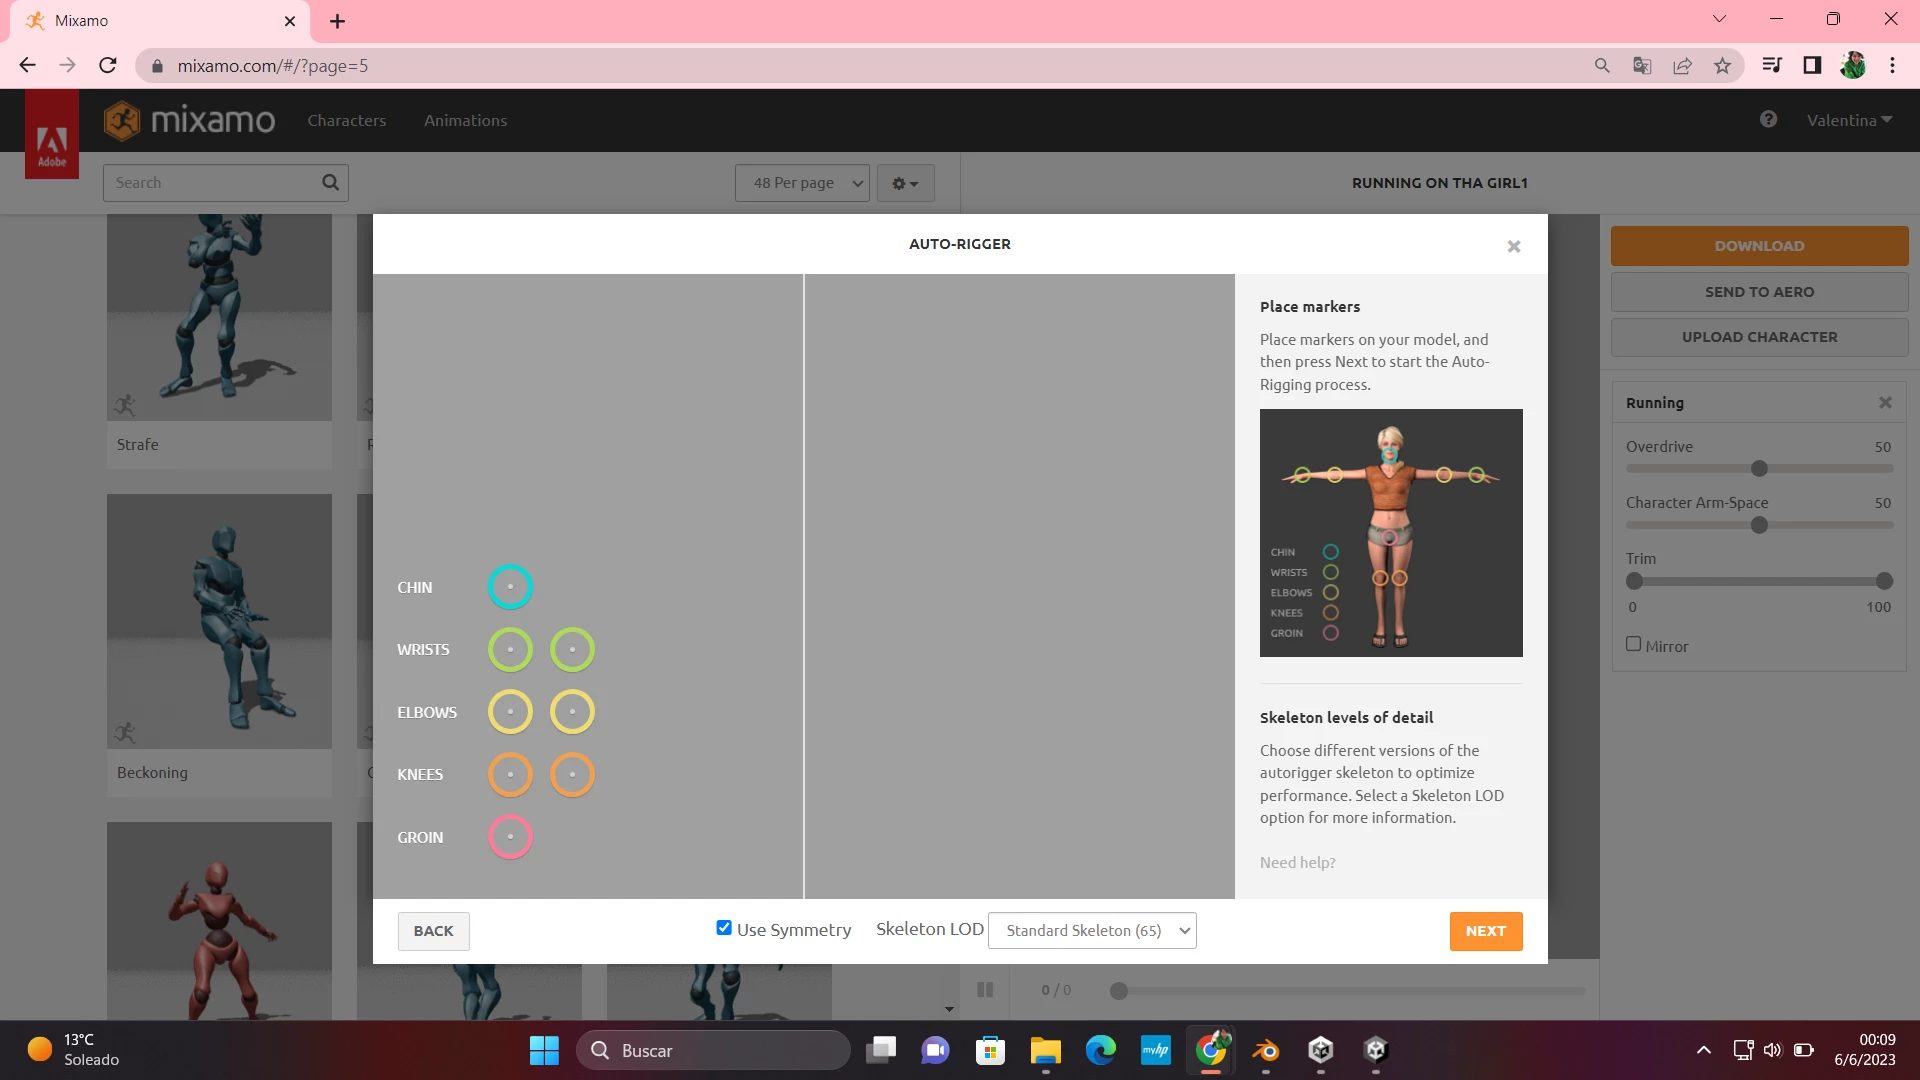Screen dimensions: 1920x1080
Task: Open the Animations tab
Action: 465,120
